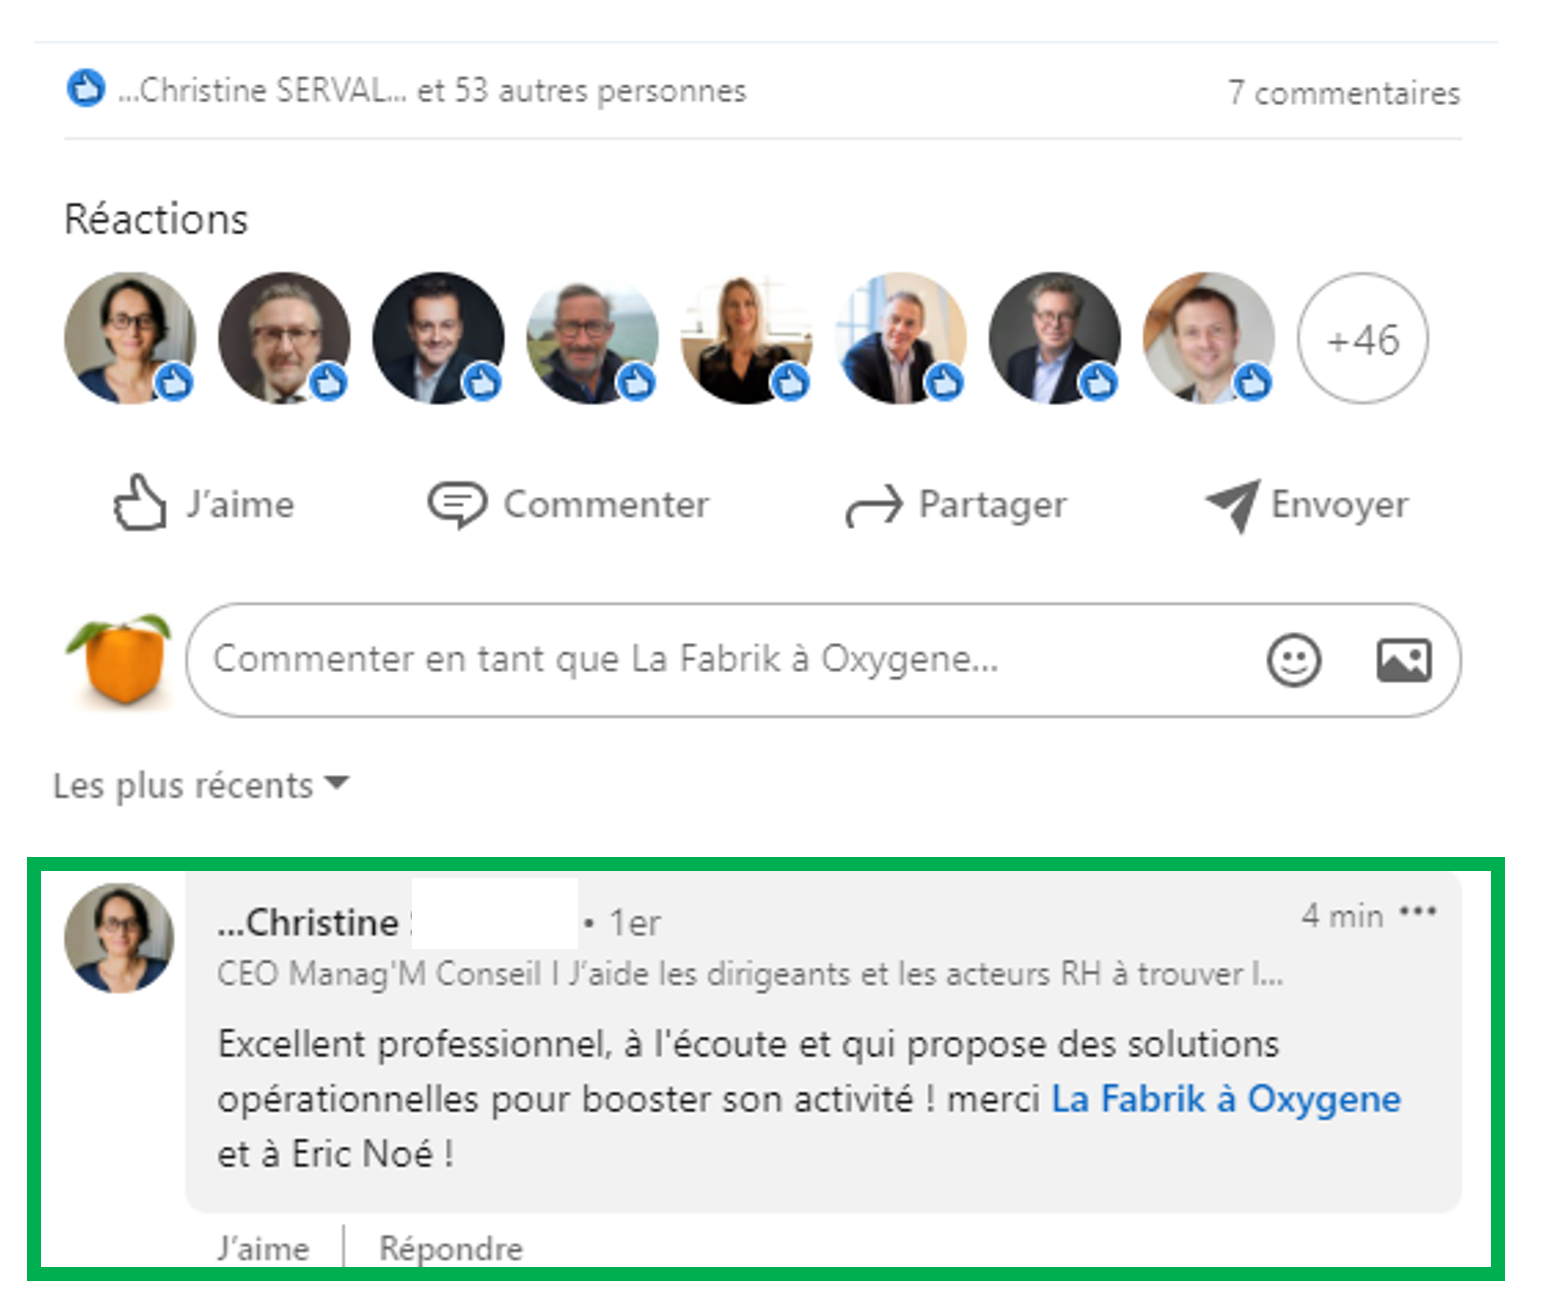
Task: Open the '7 commentaires' link
Action: [x=1343, y=93]
